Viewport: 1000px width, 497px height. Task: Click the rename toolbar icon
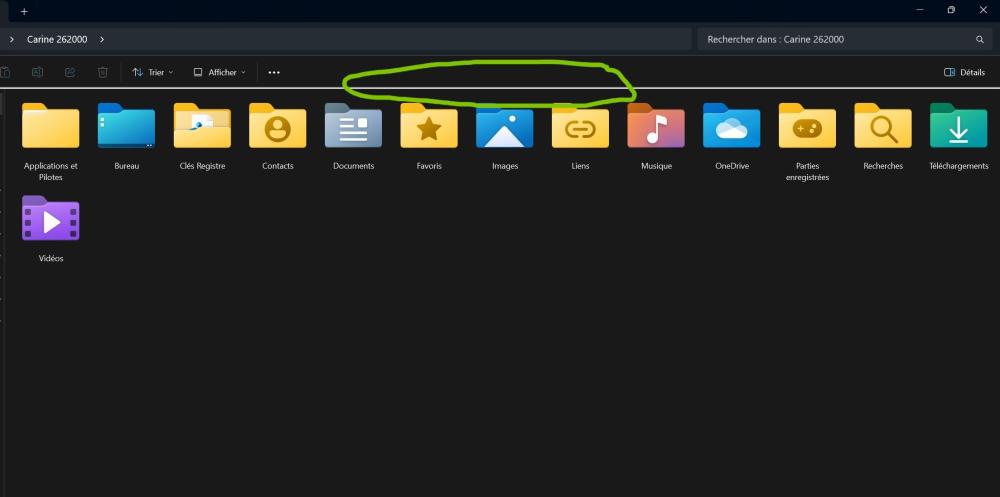[37, 72]
